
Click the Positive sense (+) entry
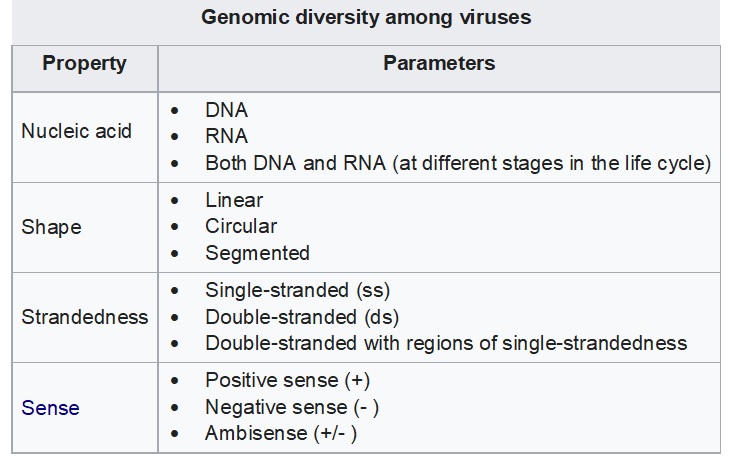[x=288, y=381]
